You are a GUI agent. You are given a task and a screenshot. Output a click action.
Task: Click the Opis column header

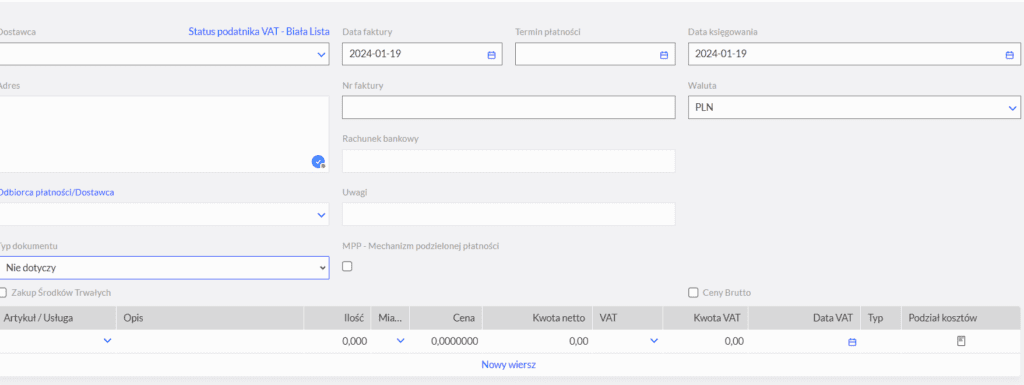(210, 318)
